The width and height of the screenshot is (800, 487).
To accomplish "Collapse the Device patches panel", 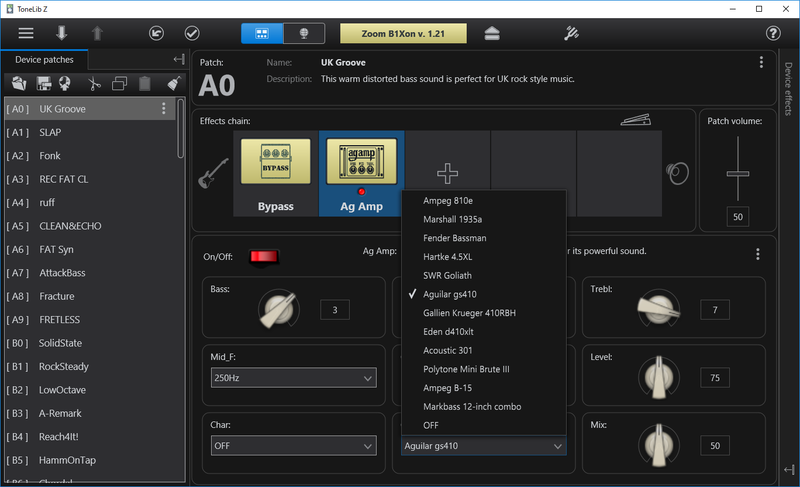I will pyautogui.click(x=179, y=60).
